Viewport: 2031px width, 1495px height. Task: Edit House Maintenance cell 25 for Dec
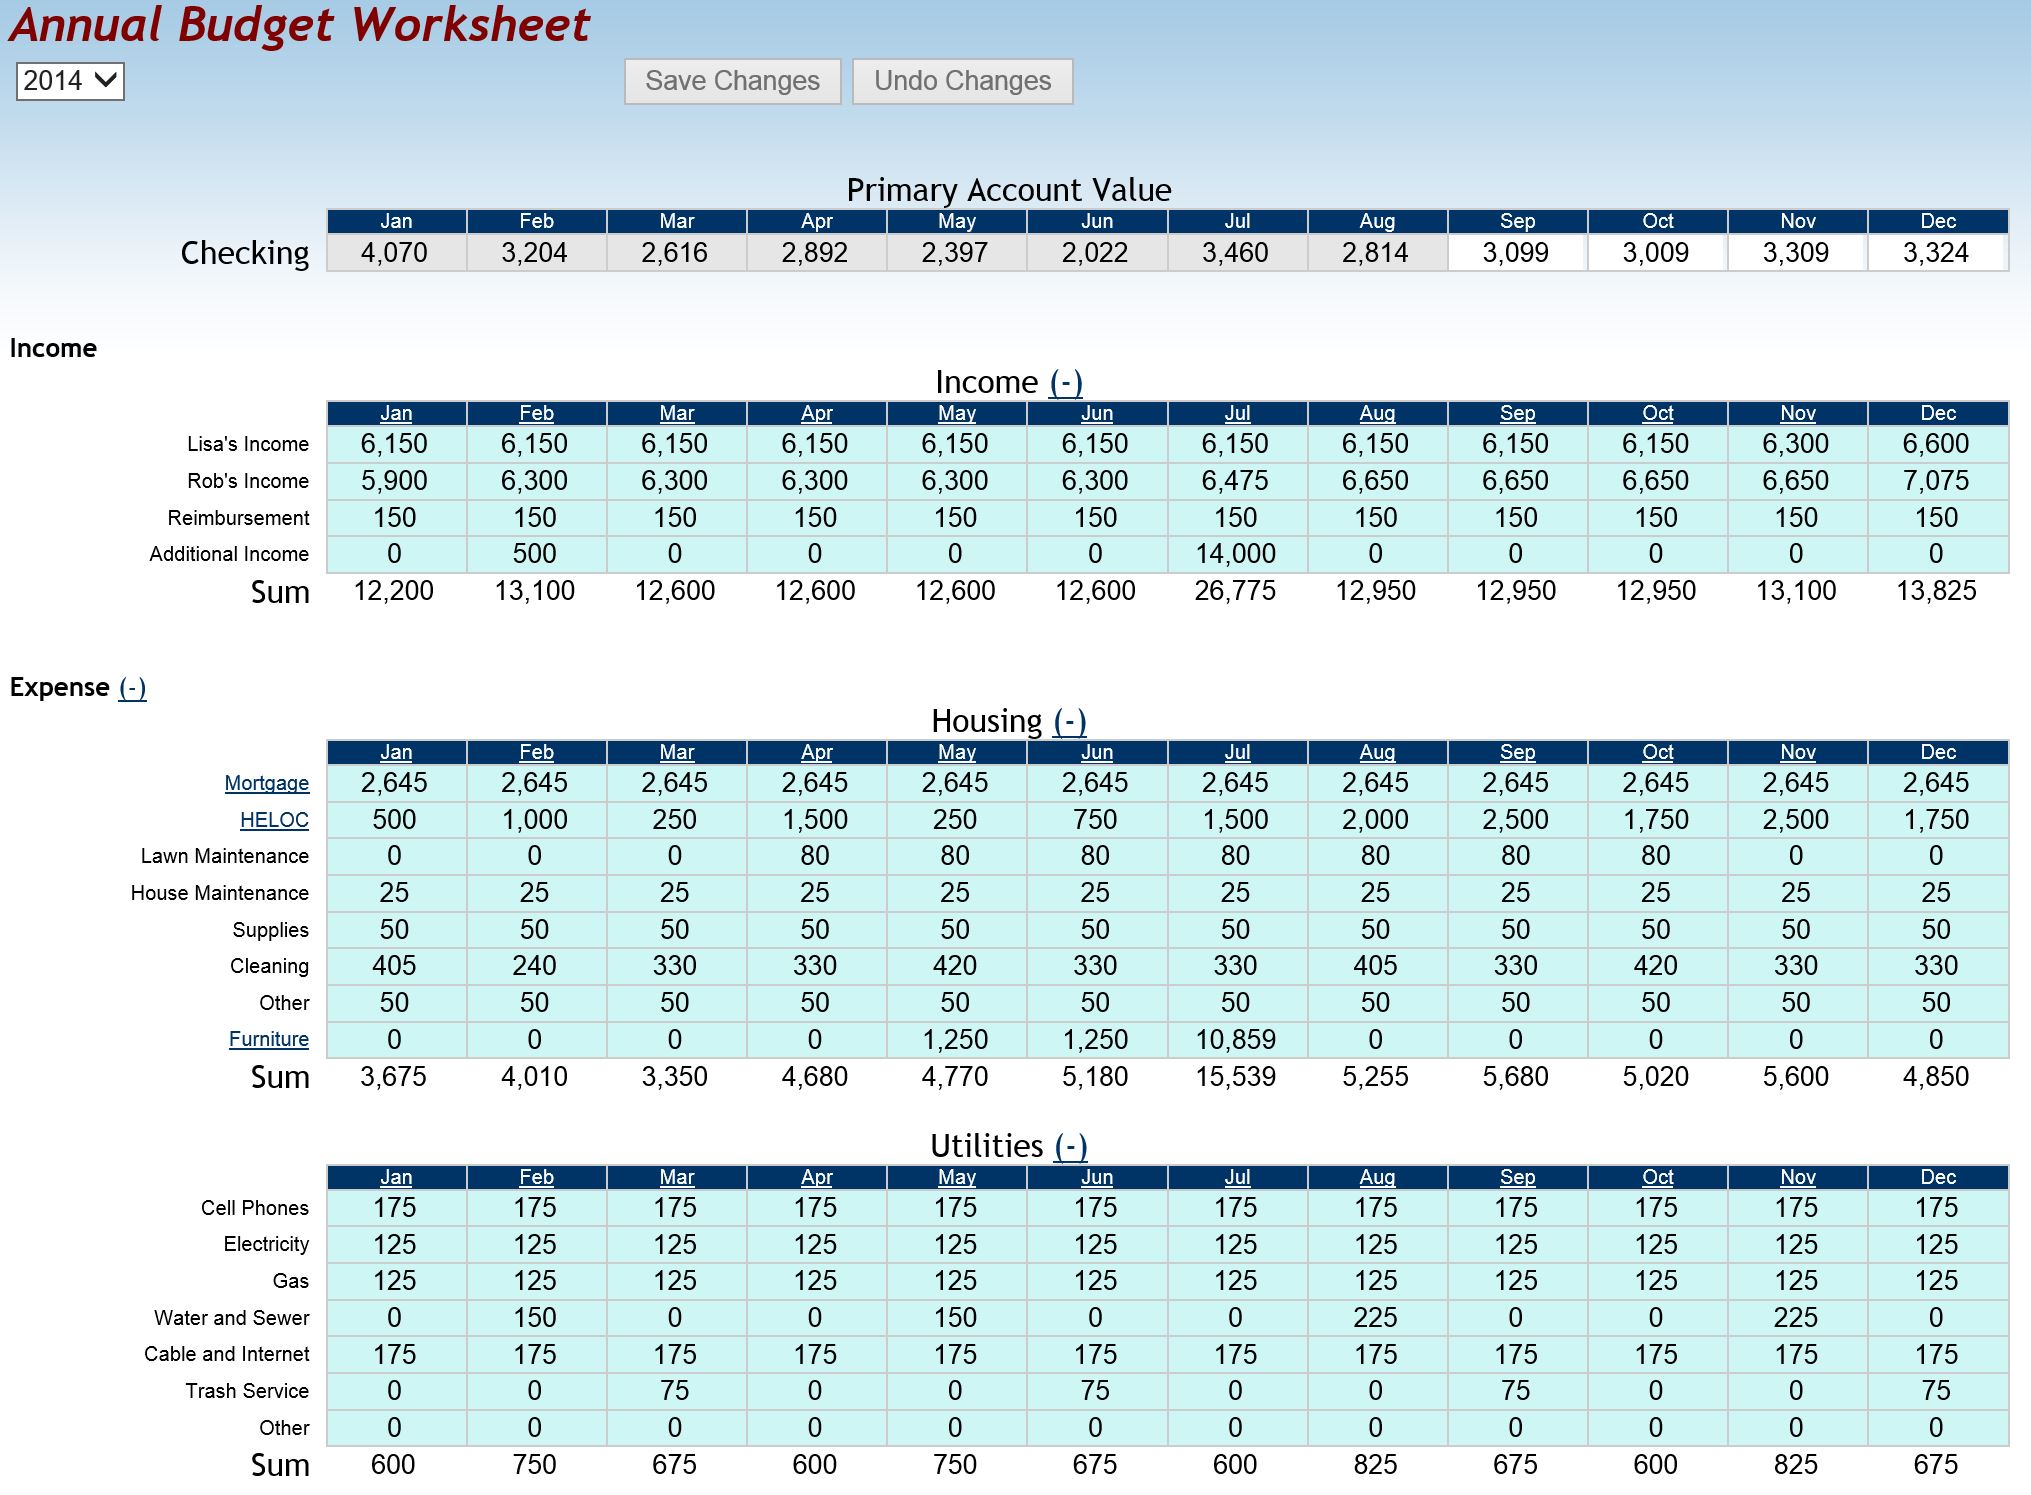[1937, 893]
